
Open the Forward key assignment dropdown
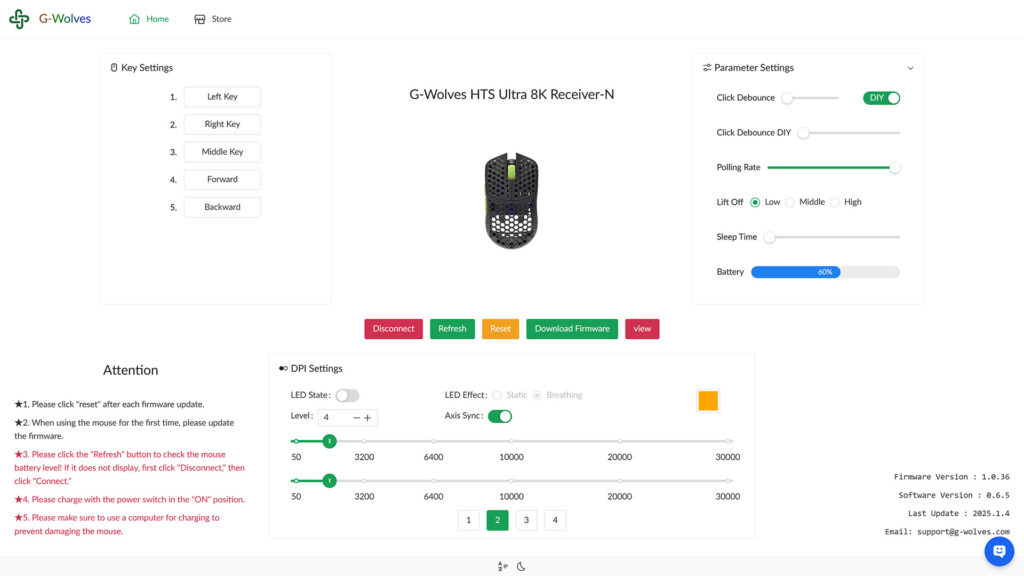click(222, 180)
